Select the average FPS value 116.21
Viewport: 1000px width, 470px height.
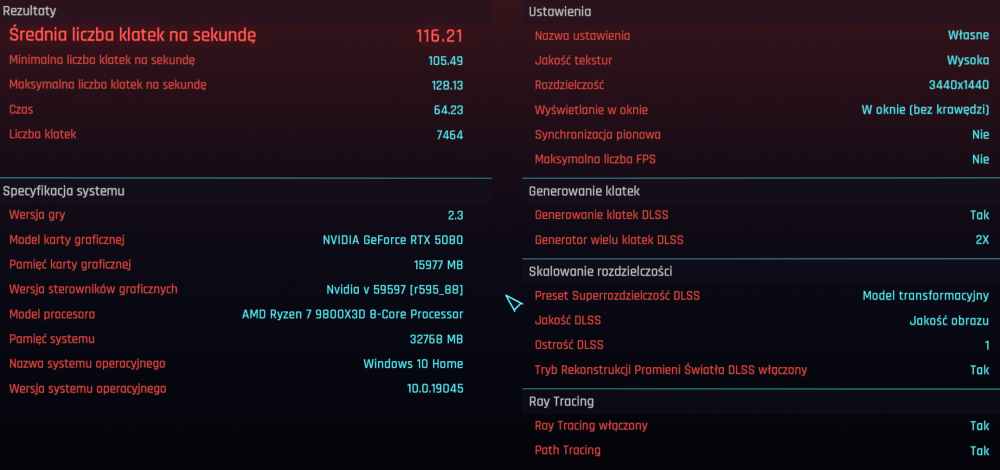[x=439, y=36]
